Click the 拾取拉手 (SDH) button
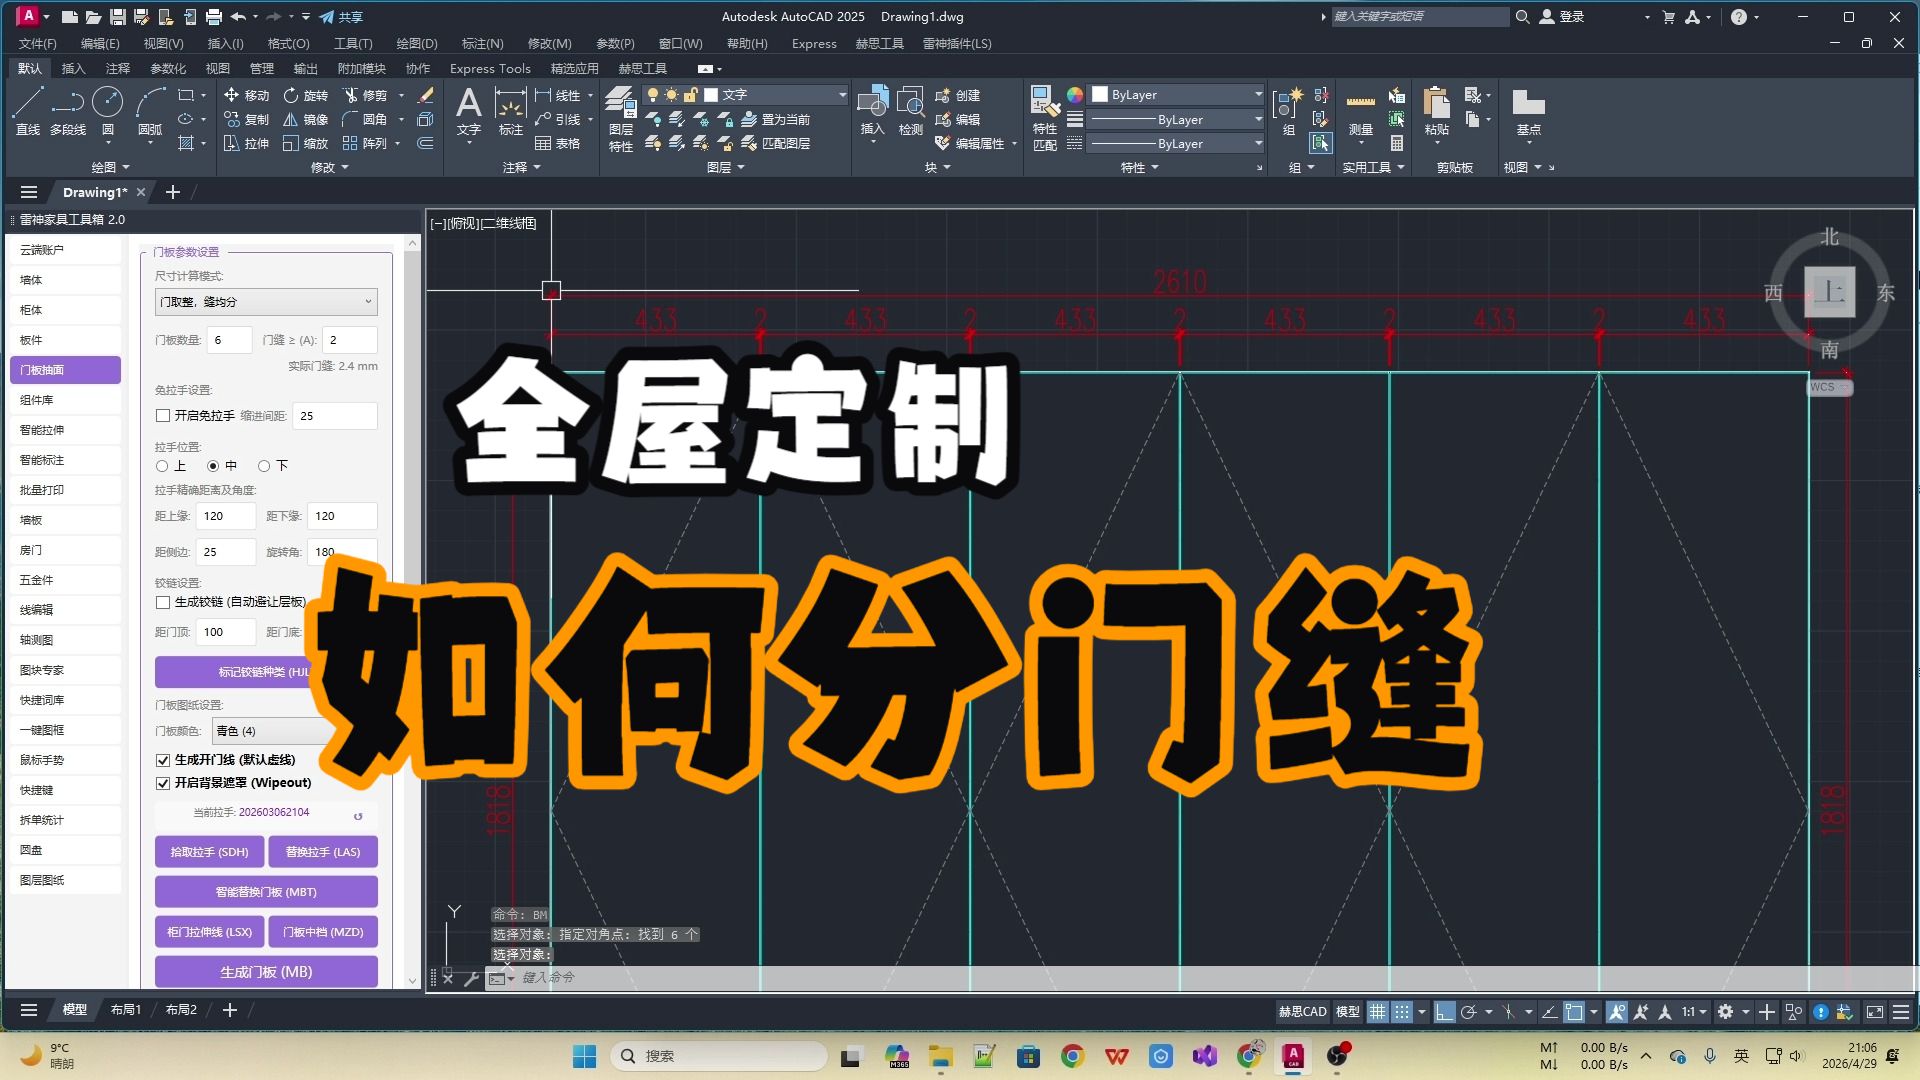Viewport: 1920px width, 1080px height. pos(209,852)
